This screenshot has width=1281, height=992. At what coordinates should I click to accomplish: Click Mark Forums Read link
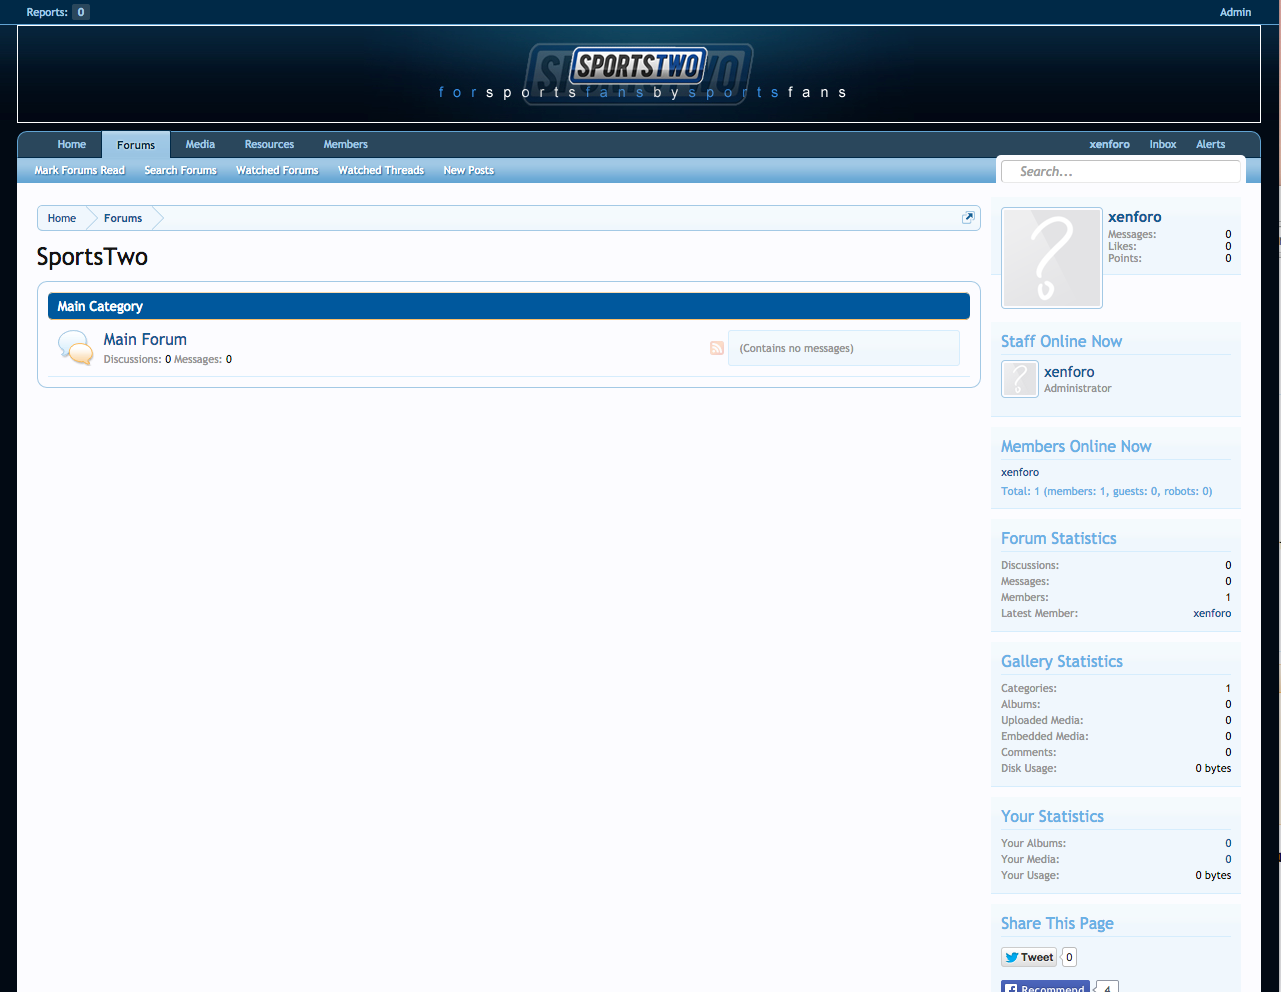coord(79,171)
